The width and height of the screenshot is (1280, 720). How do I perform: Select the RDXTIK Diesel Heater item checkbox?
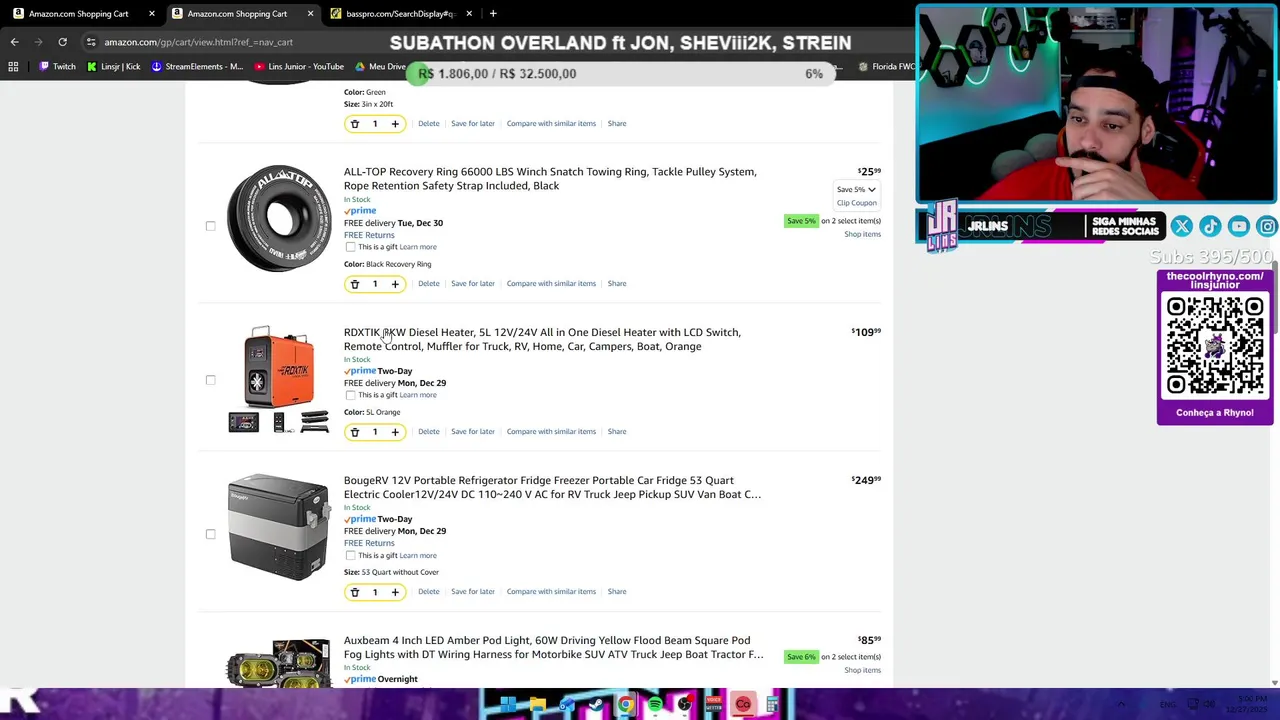click(210, 380)
